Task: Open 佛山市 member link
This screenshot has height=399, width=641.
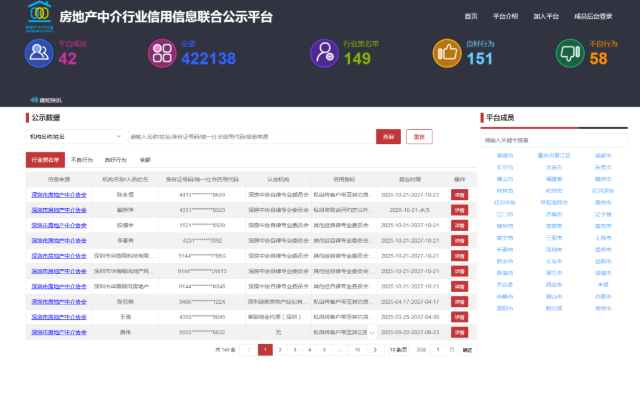Action: pos(505,179)
